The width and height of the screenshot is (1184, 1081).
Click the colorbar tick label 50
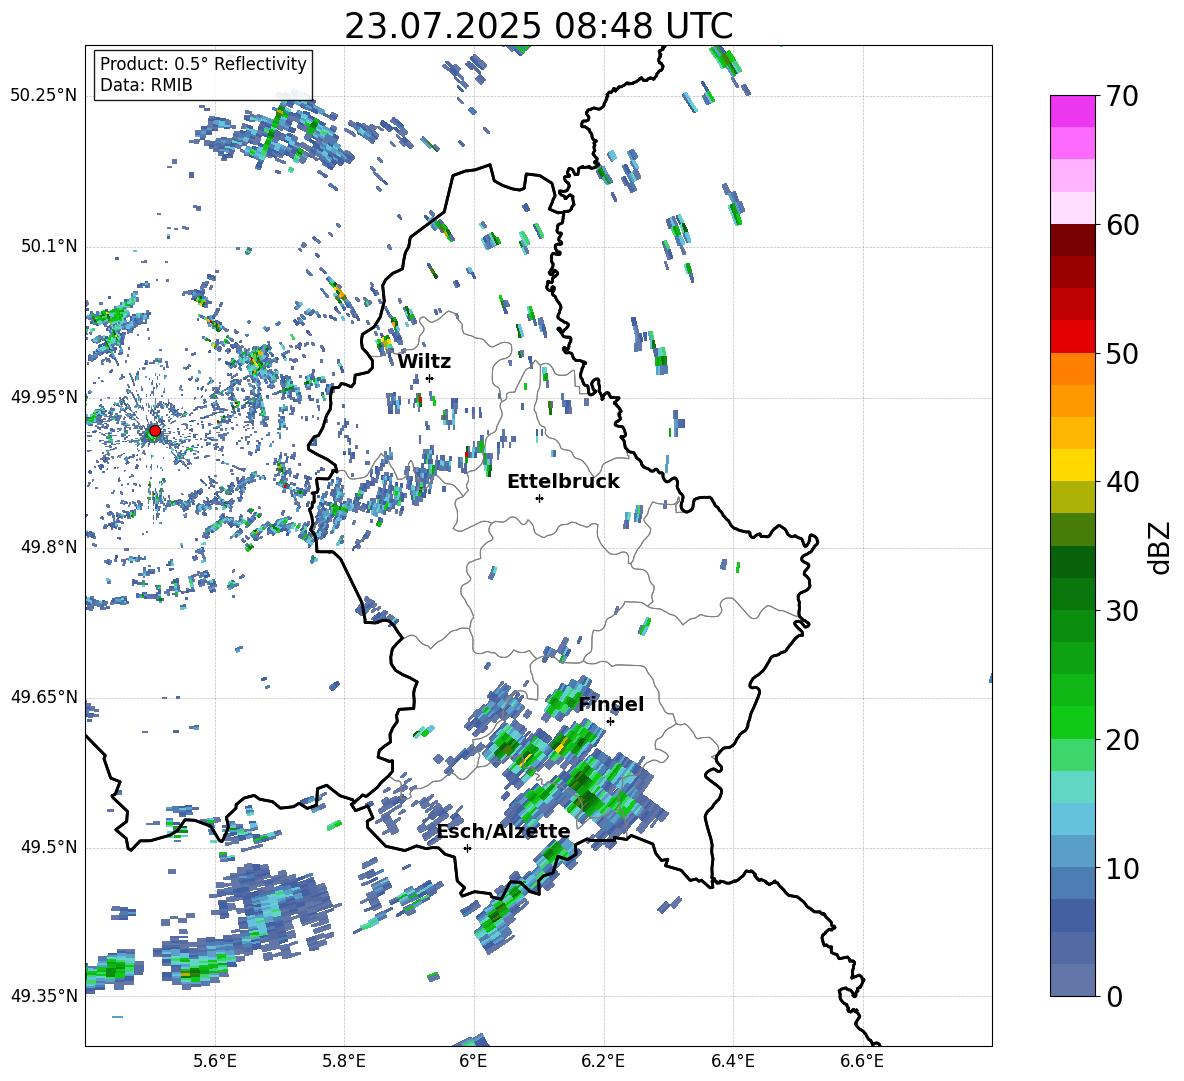pyautogui.click(x=1122, y=353)
